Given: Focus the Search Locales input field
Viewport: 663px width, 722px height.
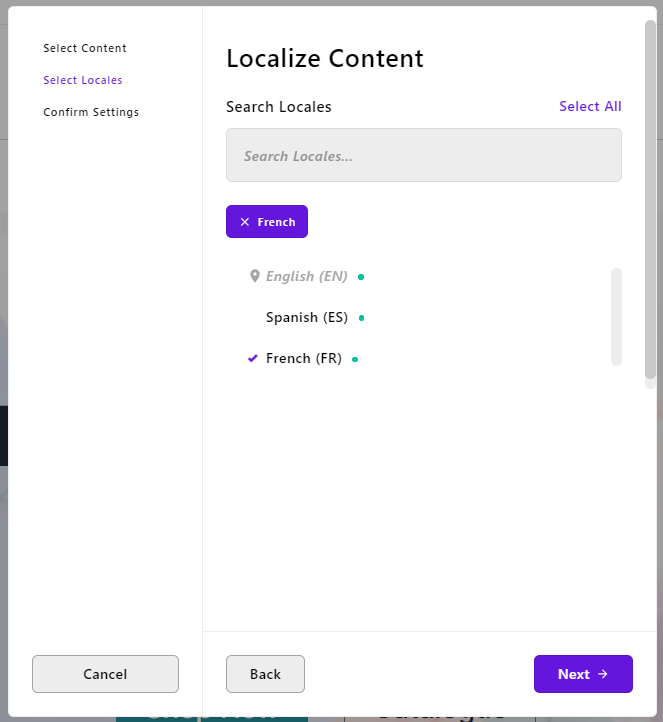Looking at the screenshot, I should [424, 155].
